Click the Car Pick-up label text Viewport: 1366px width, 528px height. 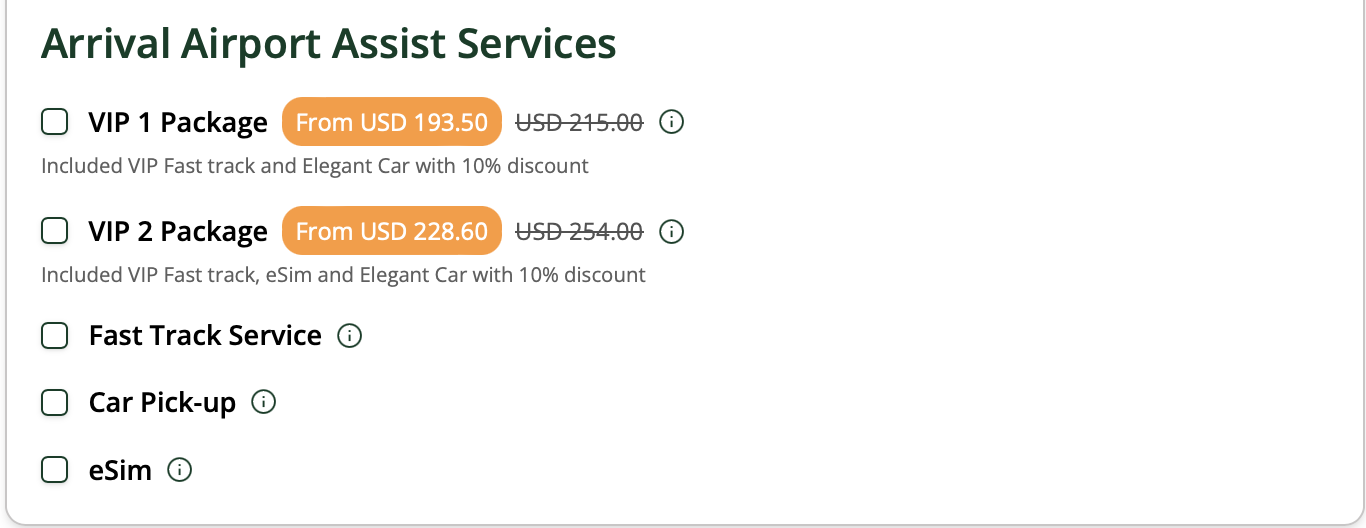pyautogui.click(x=162, y=403)
